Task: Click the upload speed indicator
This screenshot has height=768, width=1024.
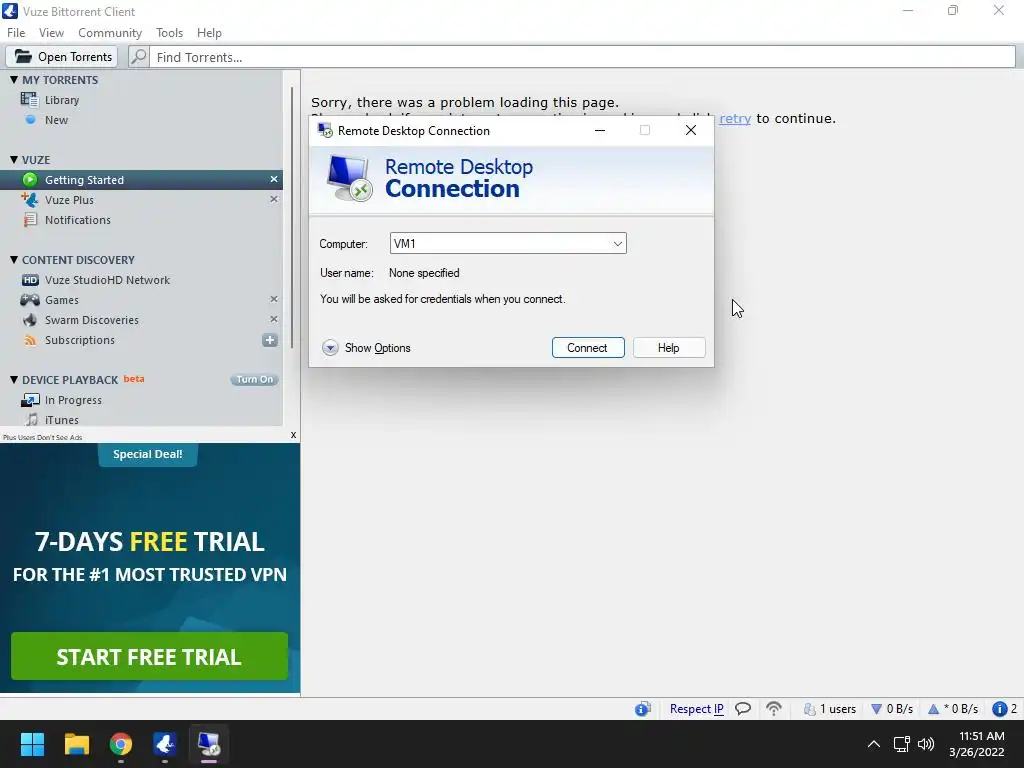Action: tap(953, 709)
